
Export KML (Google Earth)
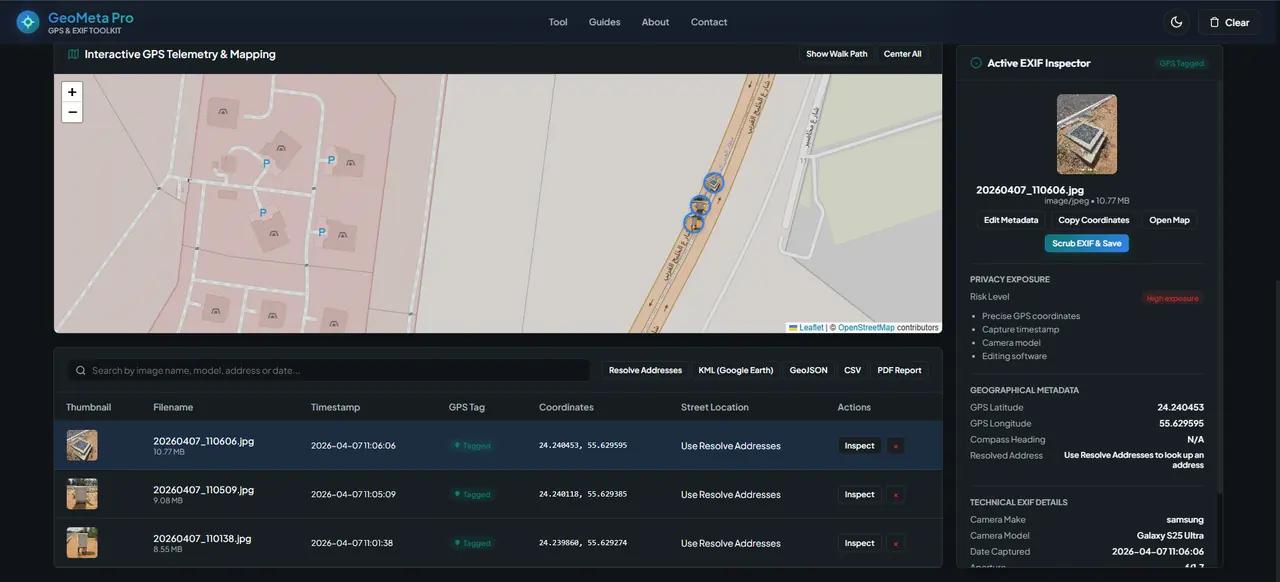(x=736, y=370)
